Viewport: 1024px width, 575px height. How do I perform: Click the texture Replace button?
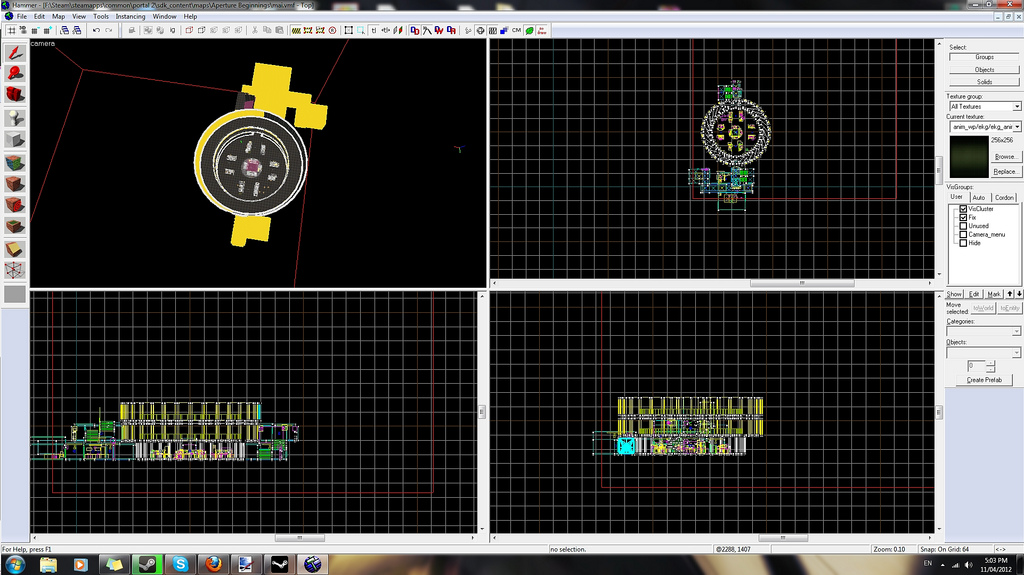coord(1004,172)
